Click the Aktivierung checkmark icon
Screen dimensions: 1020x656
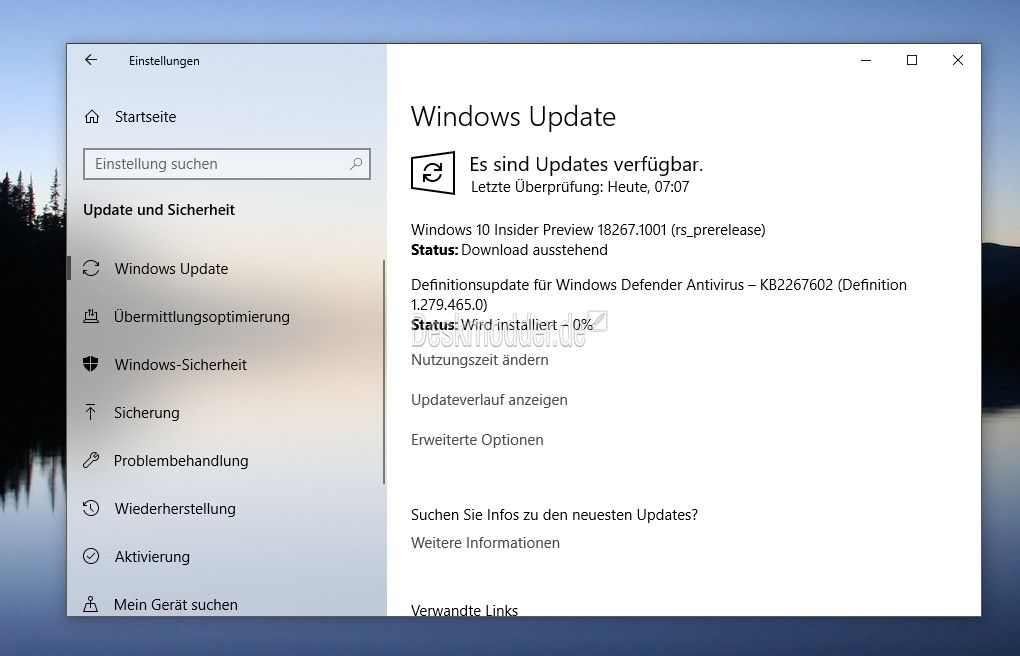[x=91, y=556]
